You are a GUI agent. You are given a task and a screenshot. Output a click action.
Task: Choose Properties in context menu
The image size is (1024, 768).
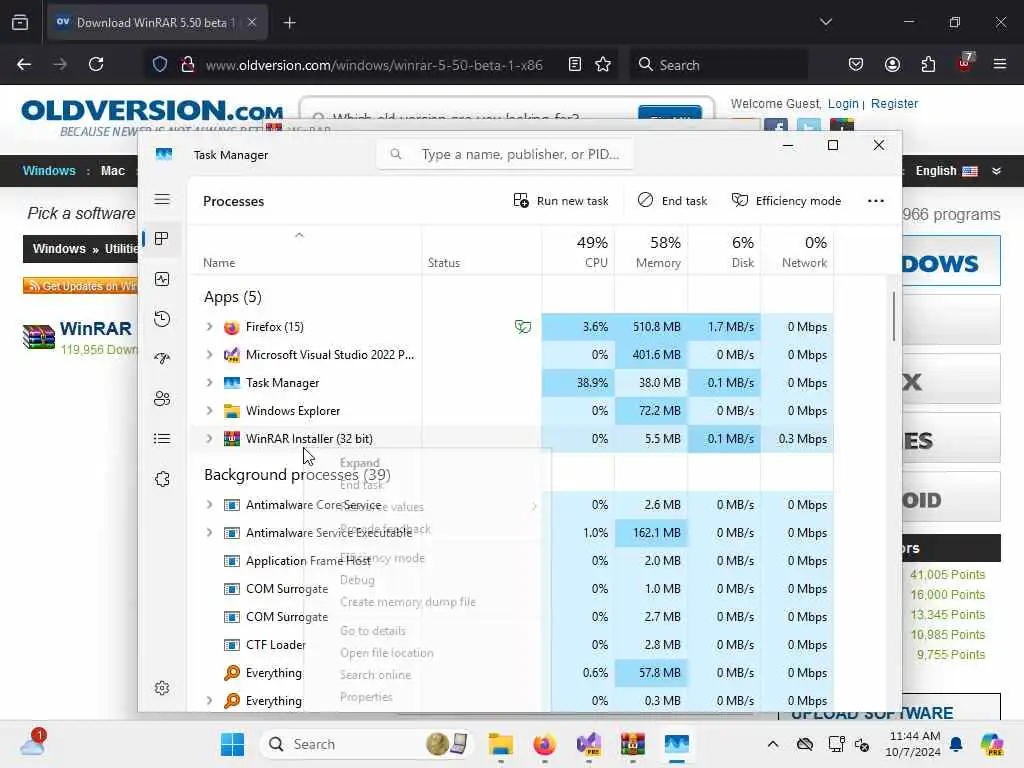366,697
